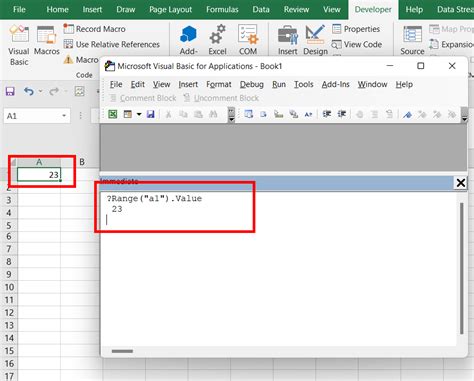Expand the Insert UserForm dropdown arrow in VBA toolbar
The width and height of the screenshot is (474, 381).
coord(139,114)
